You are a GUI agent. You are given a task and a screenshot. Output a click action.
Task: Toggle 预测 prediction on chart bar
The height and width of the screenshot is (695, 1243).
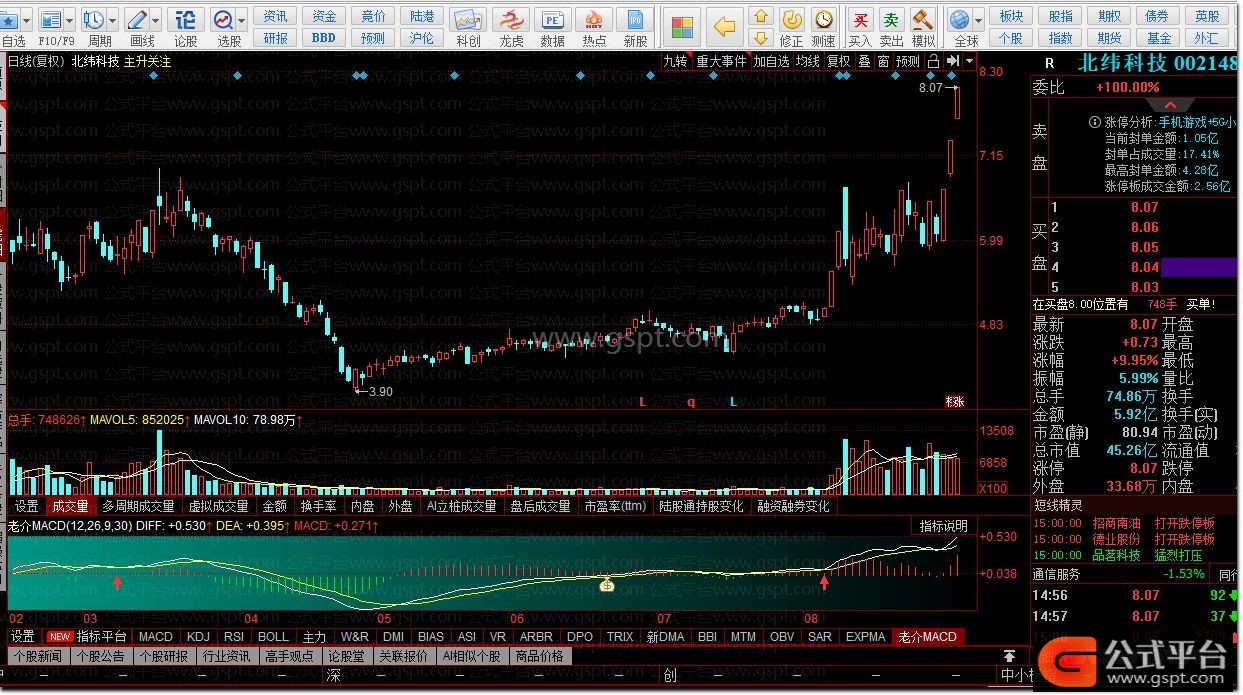[907, 61]
